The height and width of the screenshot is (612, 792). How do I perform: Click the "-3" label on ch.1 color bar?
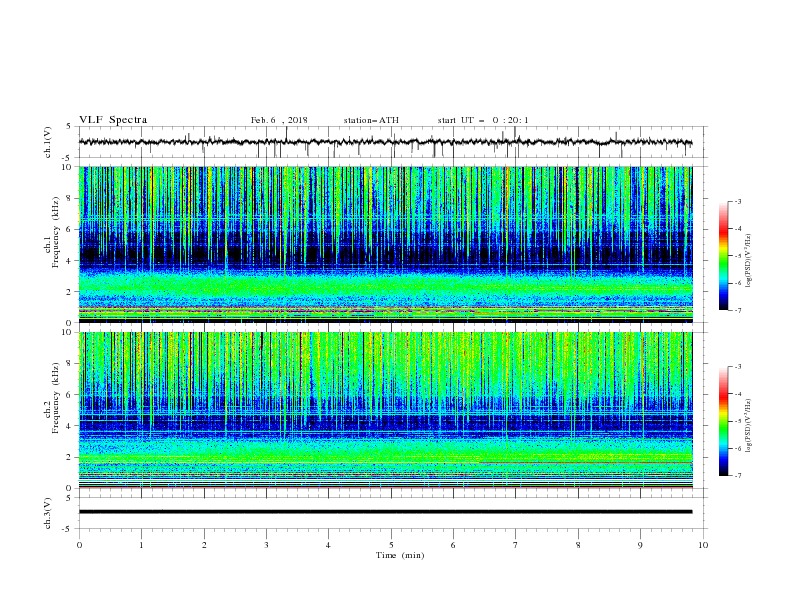click(737, 201)
